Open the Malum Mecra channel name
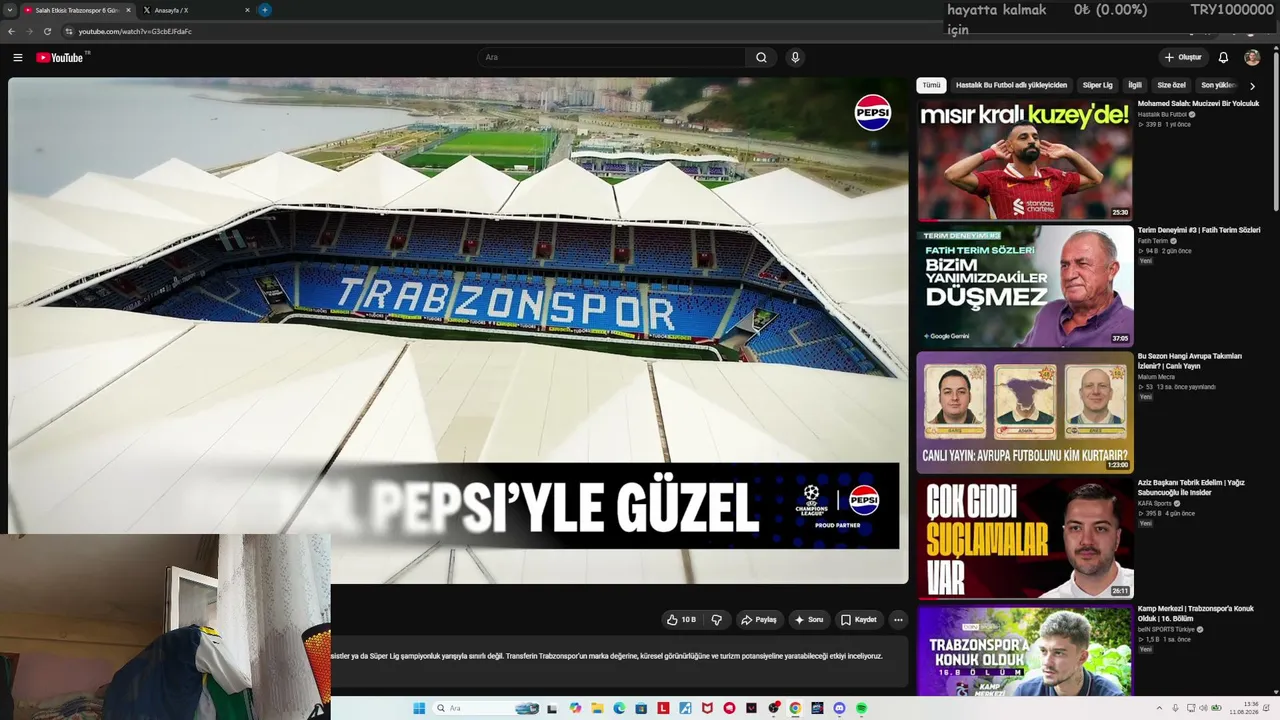This screenshot has width=1280, height=720. coord(1156,377)
